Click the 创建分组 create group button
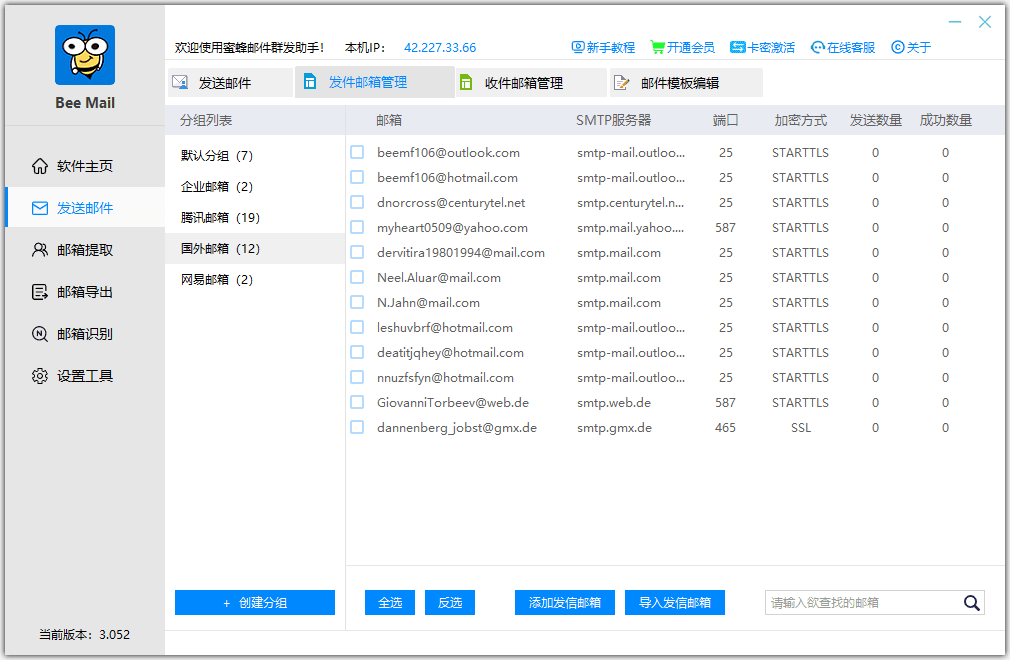The height and width of the screenshot is (660, 1010). (254, 602)
